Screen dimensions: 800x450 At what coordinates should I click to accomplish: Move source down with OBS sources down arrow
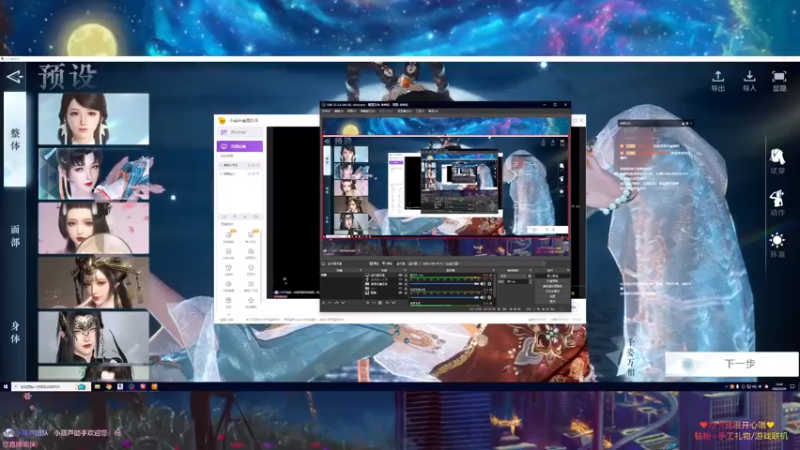(393, 303)
